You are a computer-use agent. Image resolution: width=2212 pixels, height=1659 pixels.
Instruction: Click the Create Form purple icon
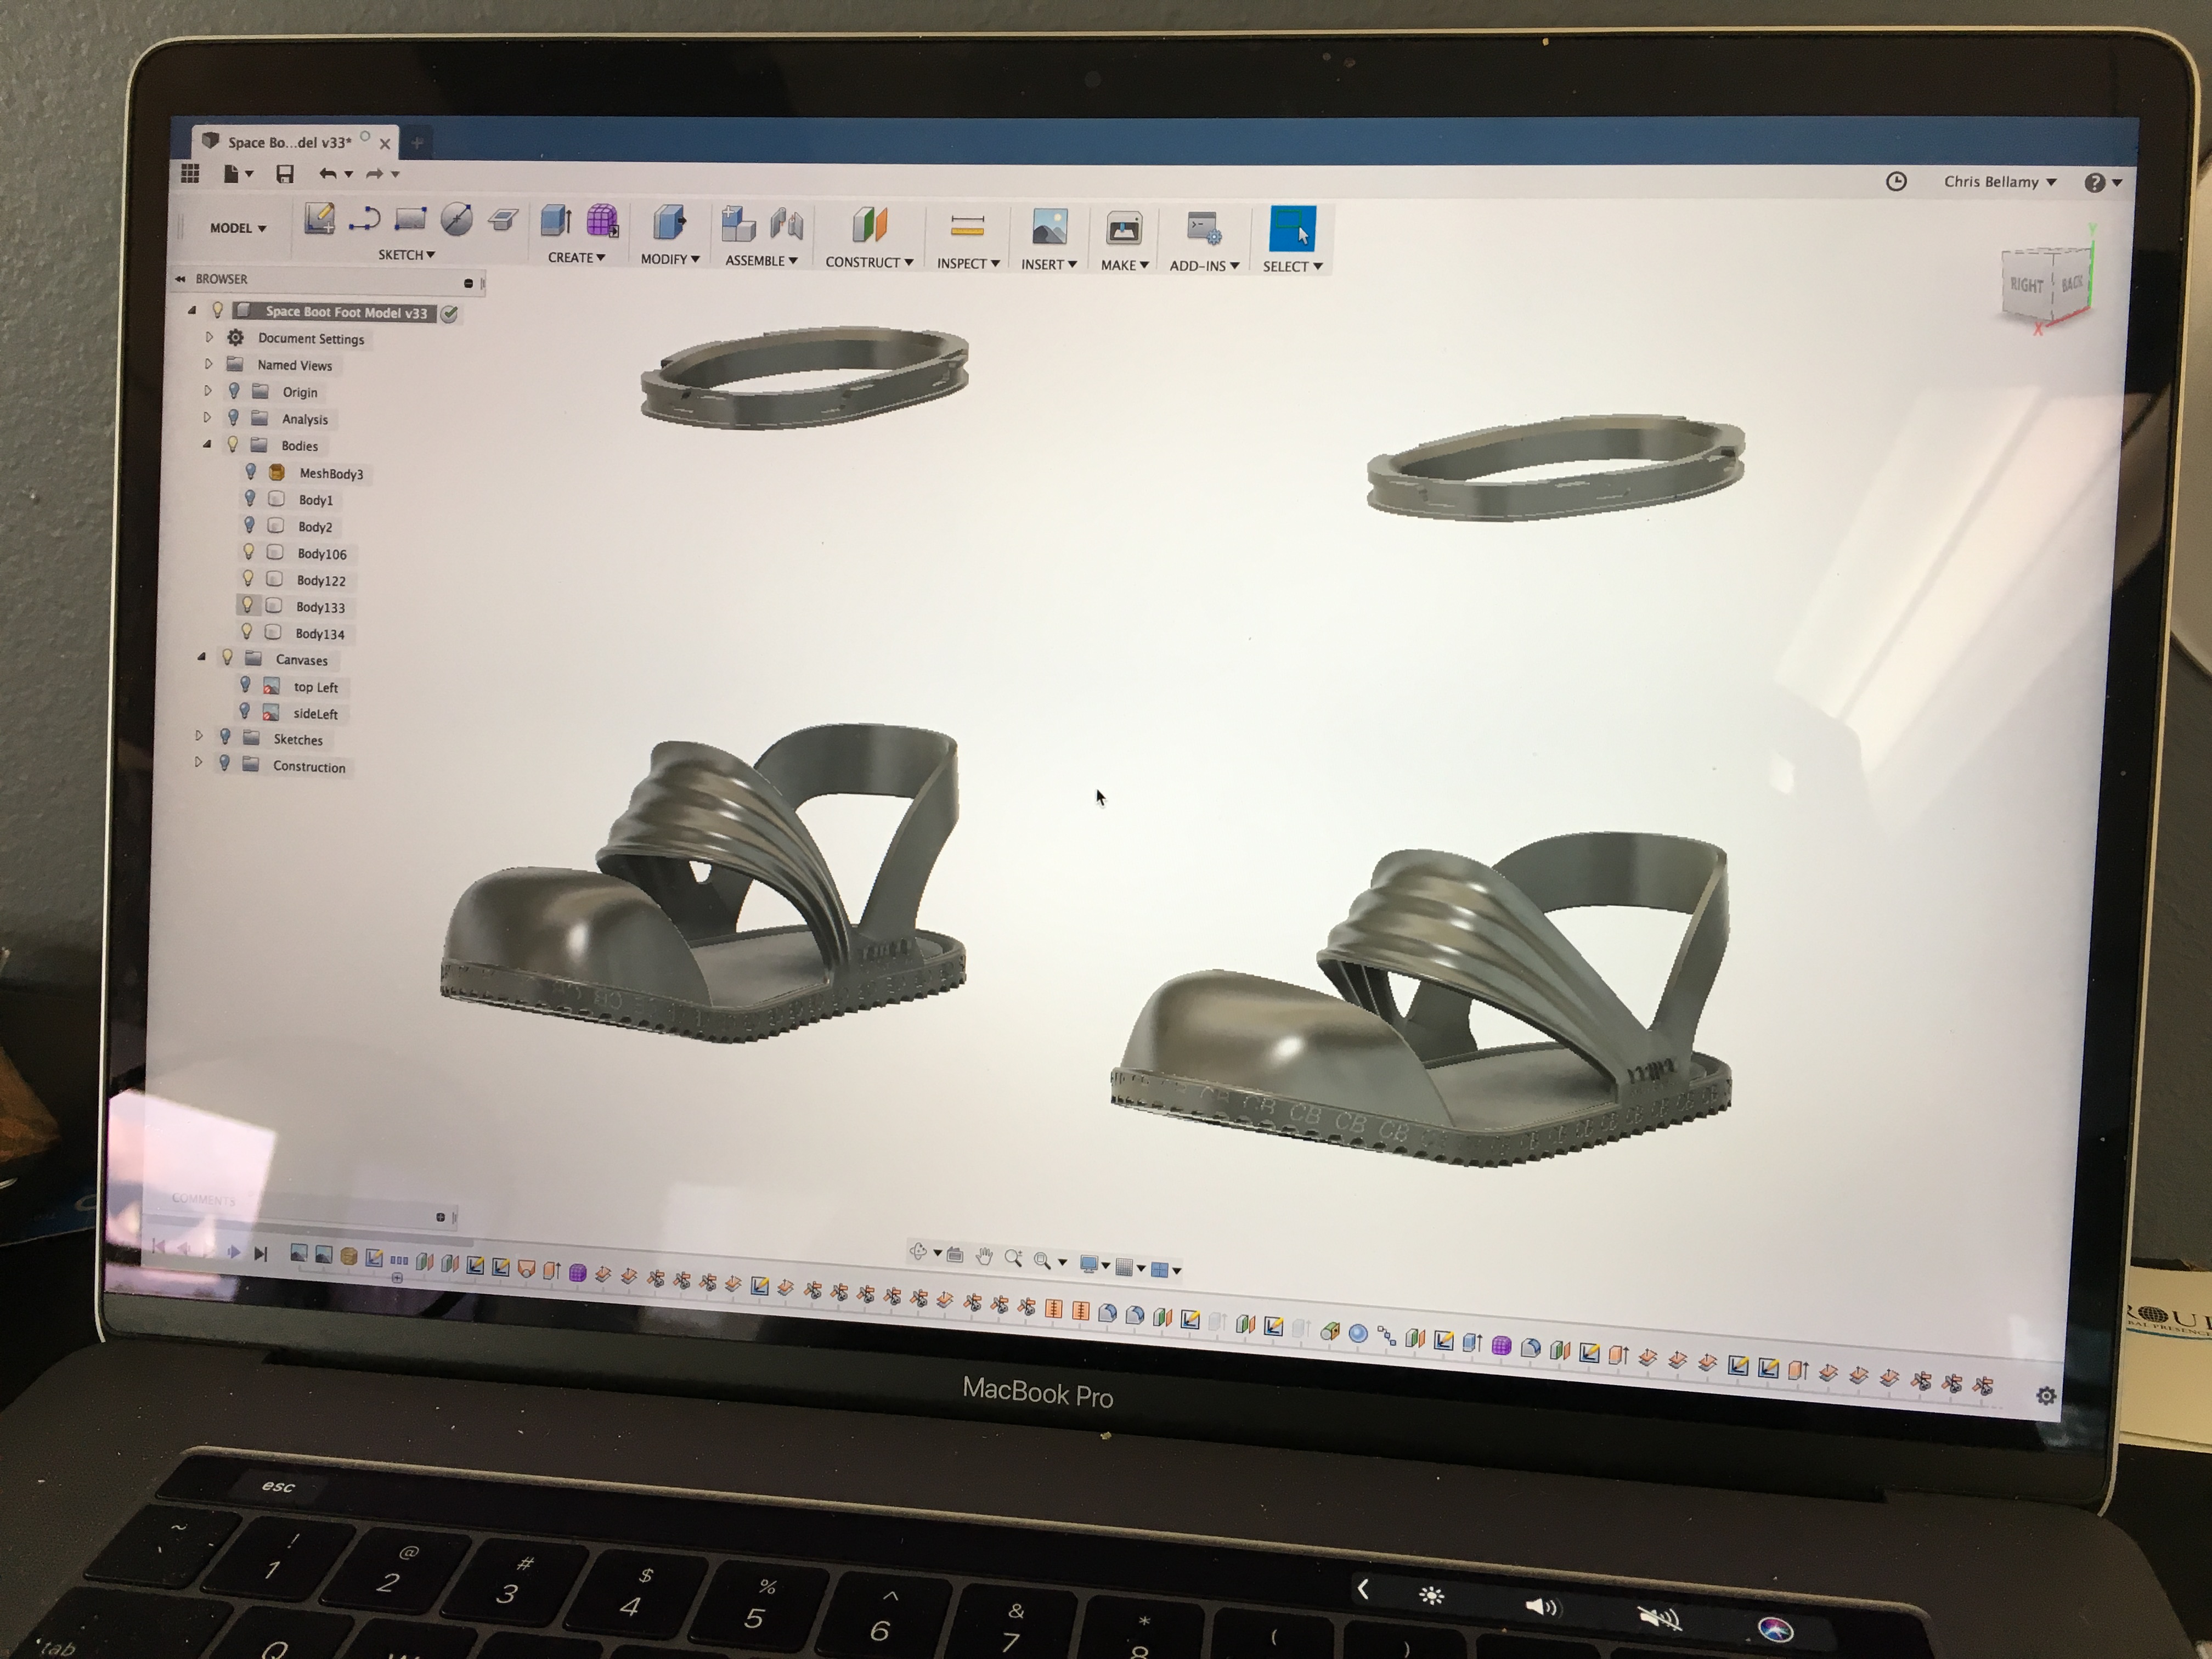click(x=602, y=221)
